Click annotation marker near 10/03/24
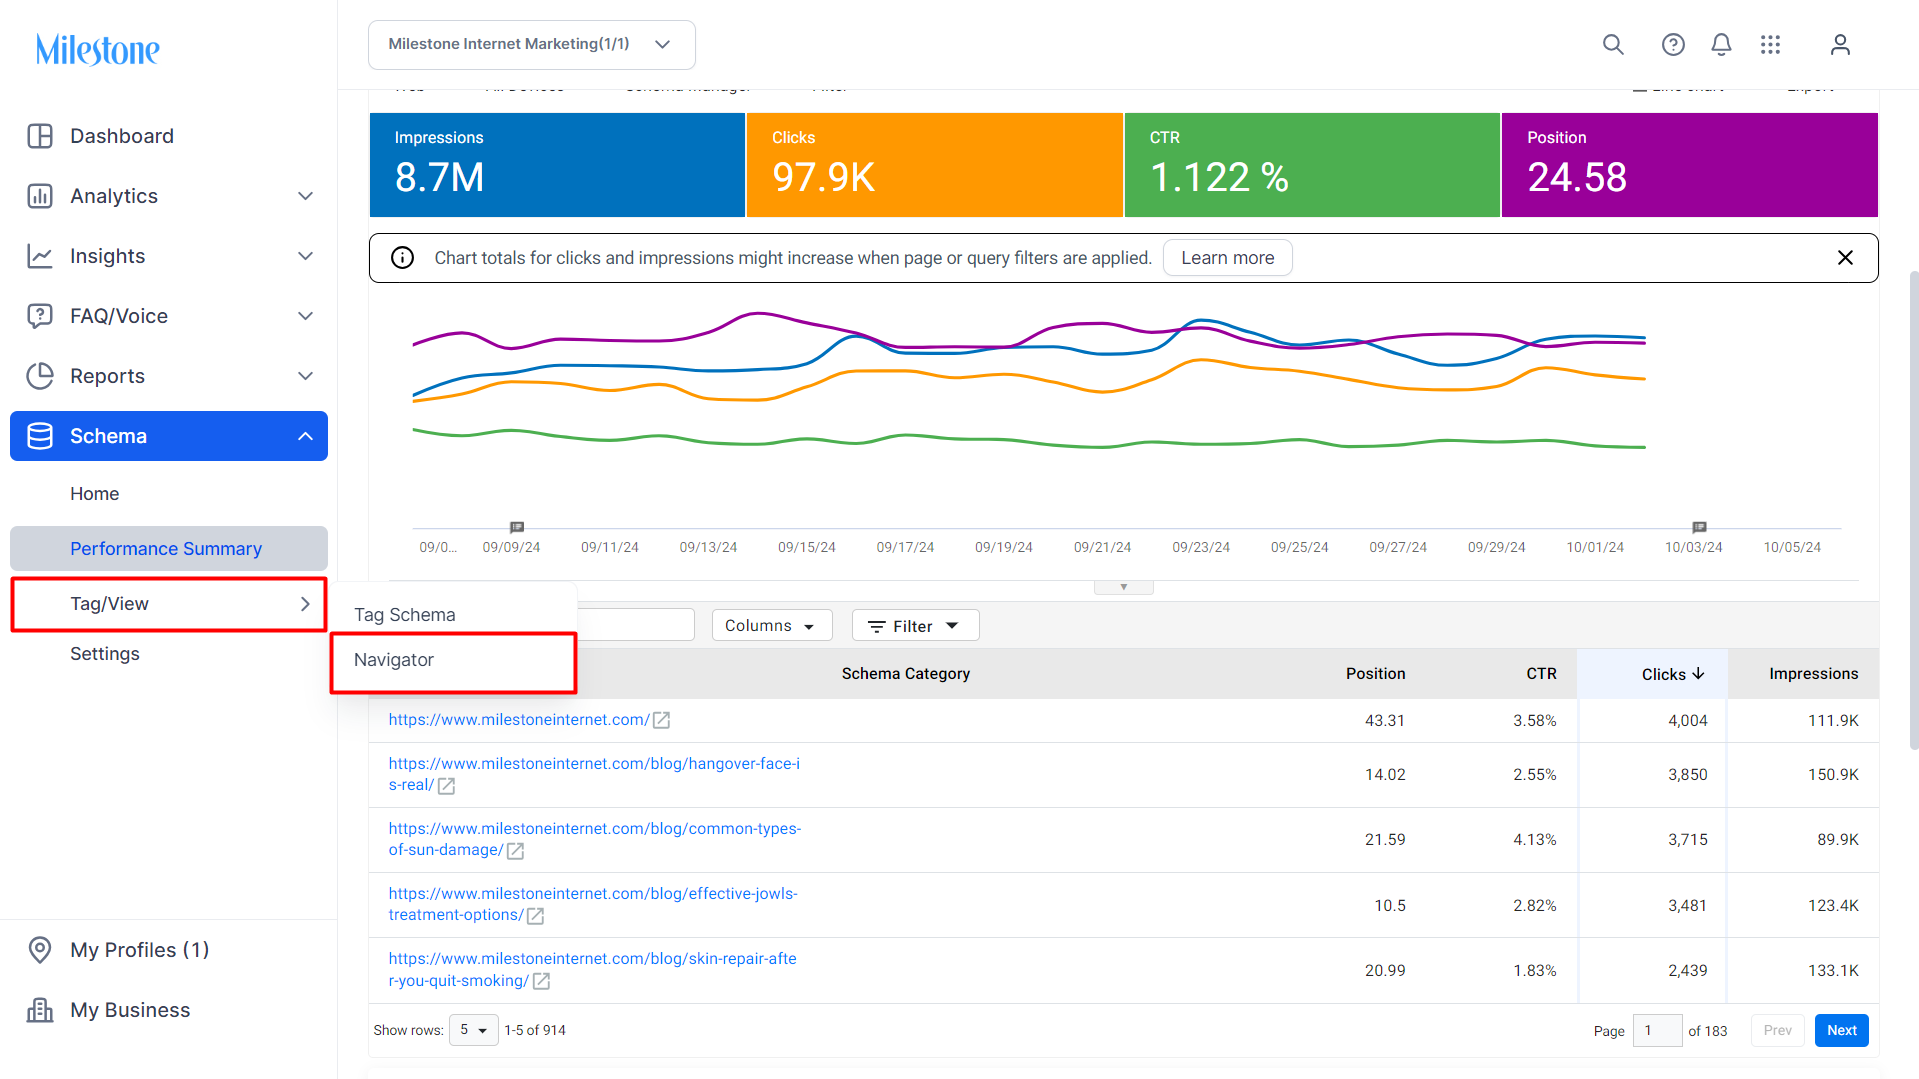The image size is (1919, 1079). 1699,527
